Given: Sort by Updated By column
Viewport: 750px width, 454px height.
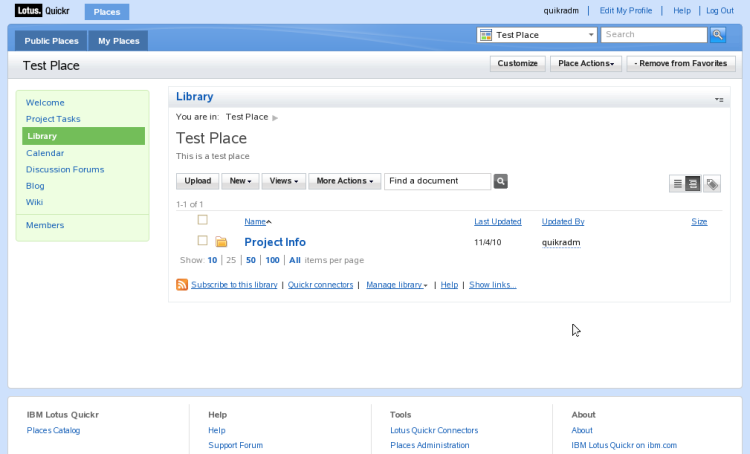Looking at the screenshot, I should (x=563, y=221).
